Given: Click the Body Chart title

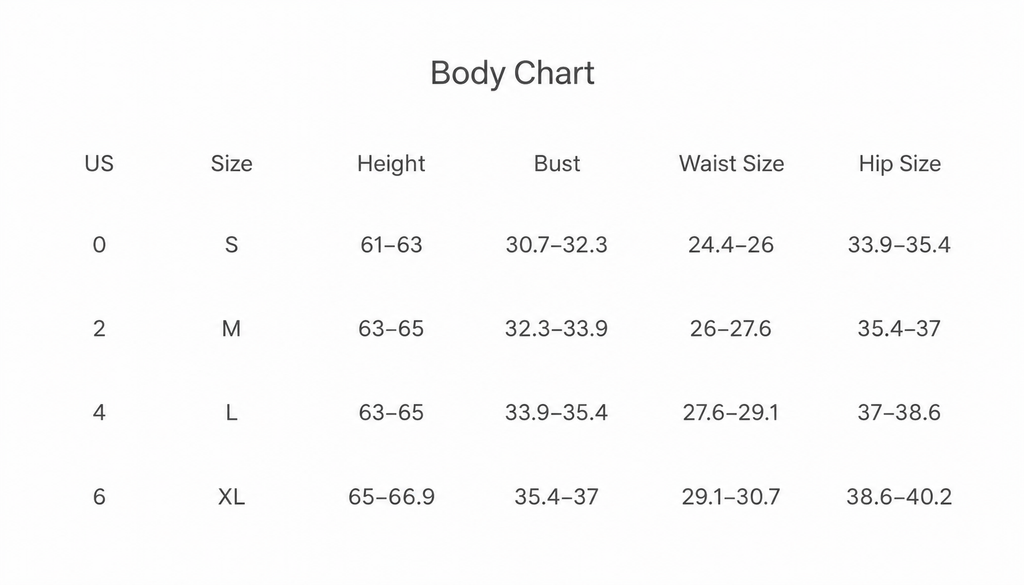Looking at the screenshot, I should [512, 73].
